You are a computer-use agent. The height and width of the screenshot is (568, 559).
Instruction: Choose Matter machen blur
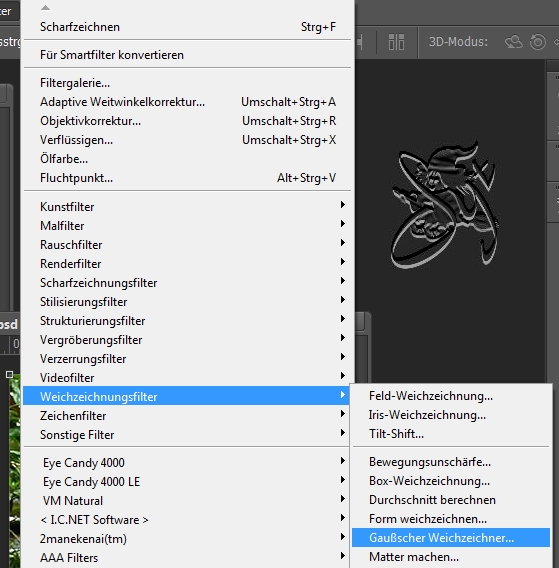(451, 557)
